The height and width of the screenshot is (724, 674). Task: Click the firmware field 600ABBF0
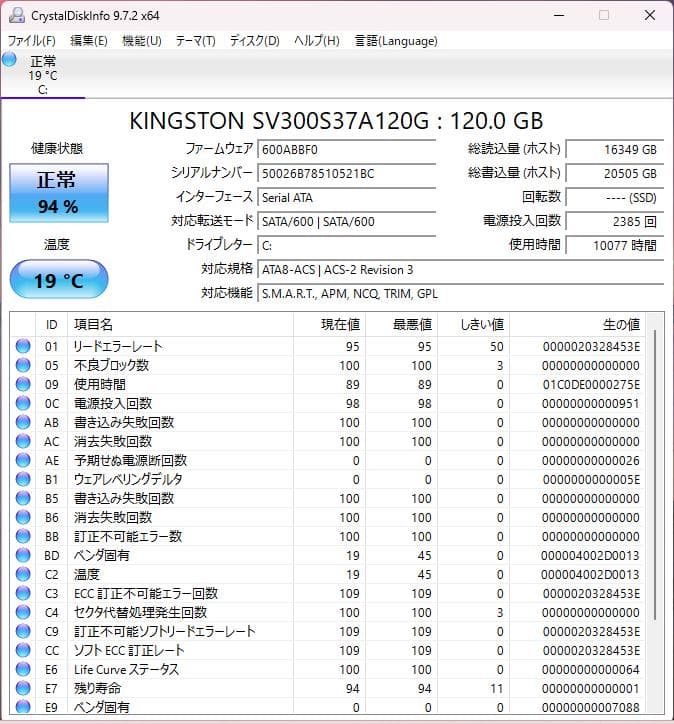pyautogui.click(x=346, y=150)
